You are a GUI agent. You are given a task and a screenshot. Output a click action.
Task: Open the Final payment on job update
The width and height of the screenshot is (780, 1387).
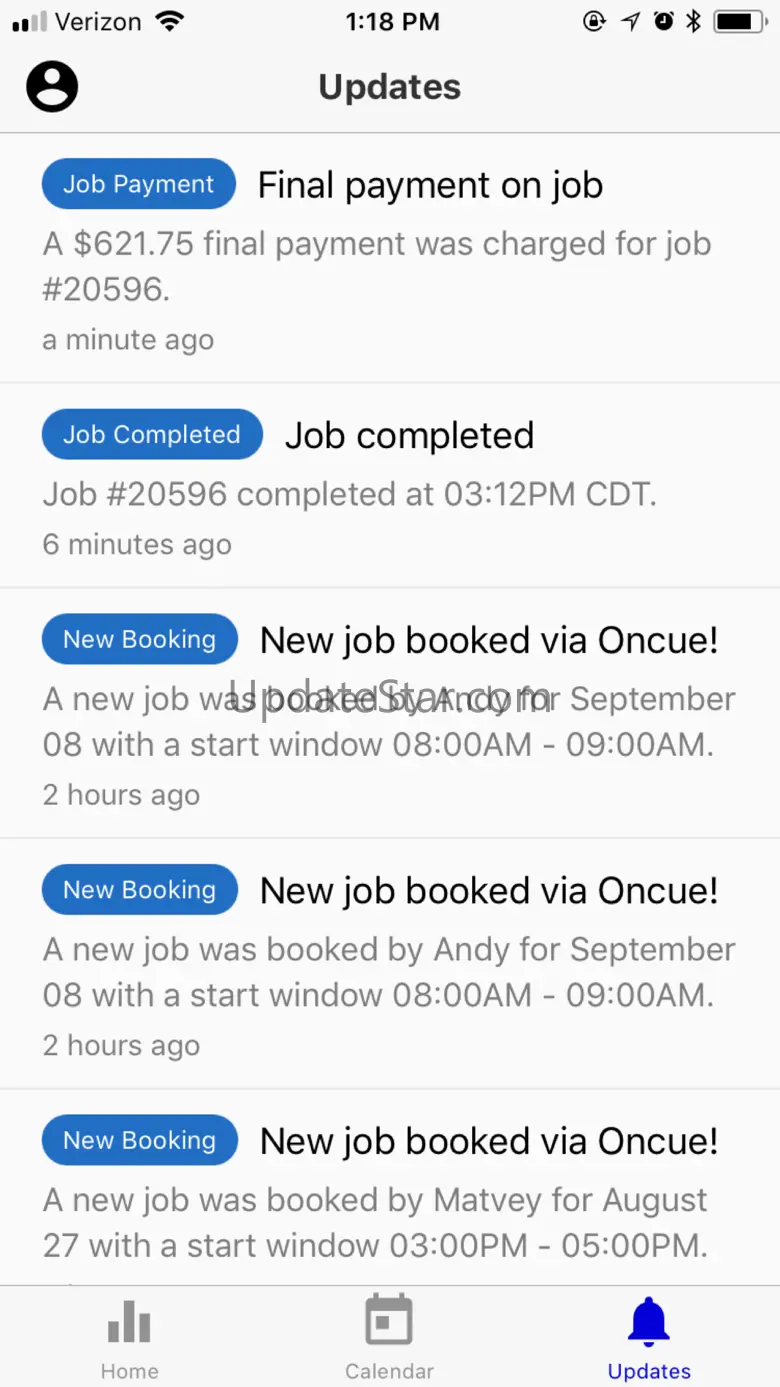(x=430, y=185)
